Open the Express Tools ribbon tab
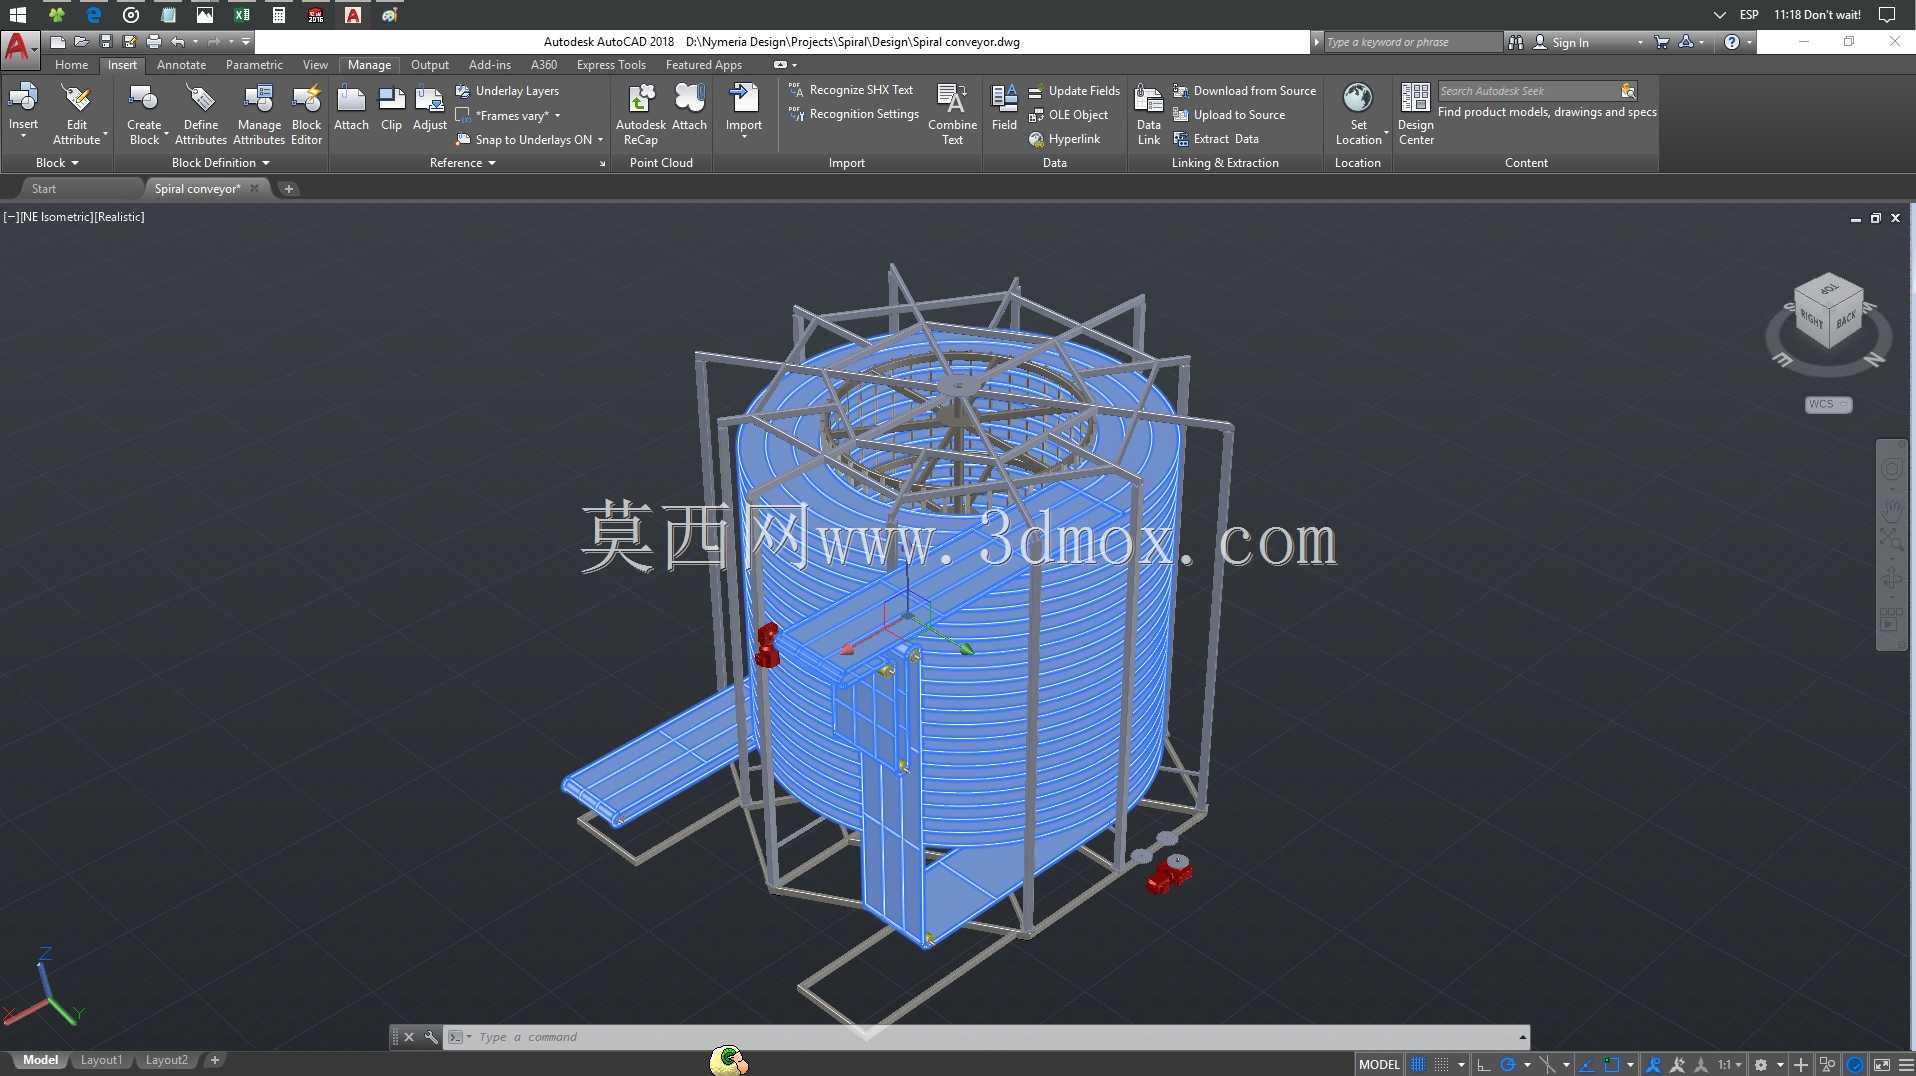1916x1076 pixels. [611, 65]
